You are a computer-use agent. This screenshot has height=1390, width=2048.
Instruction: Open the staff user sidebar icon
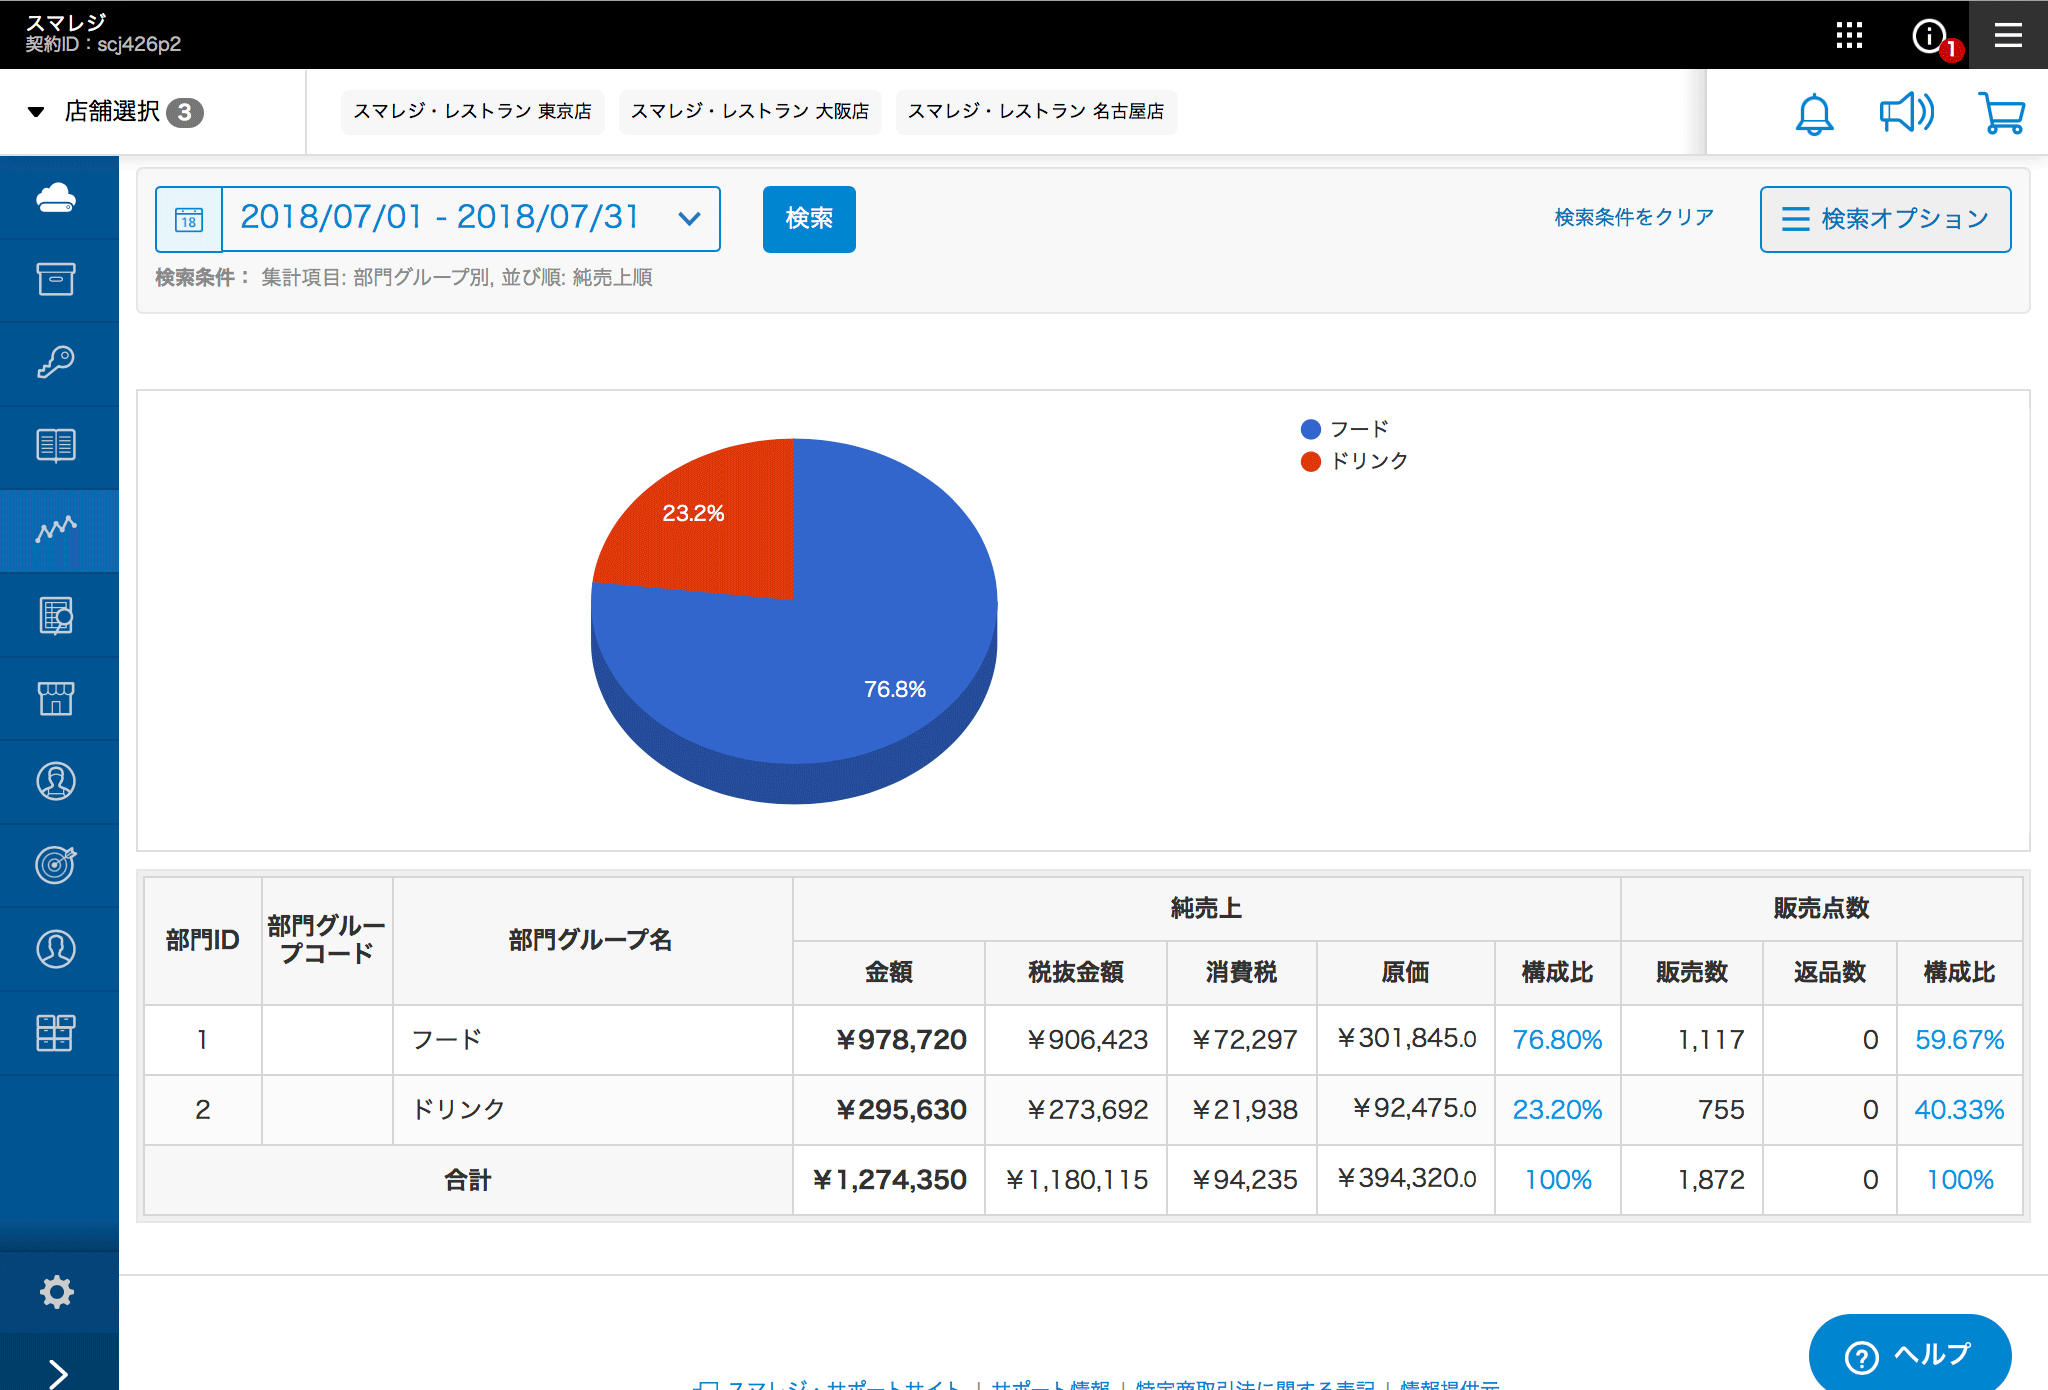(x=56, y=949)
